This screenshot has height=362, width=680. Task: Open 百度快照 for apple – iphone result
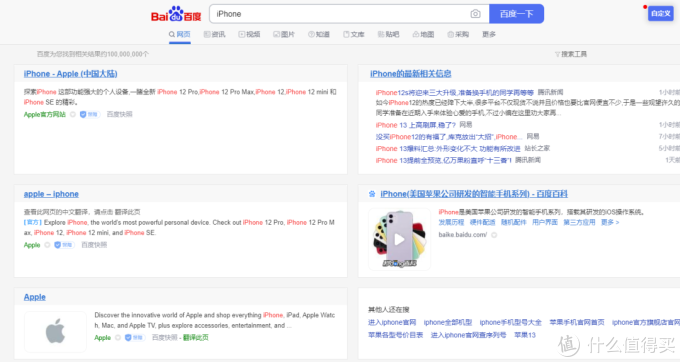point(94,245)
